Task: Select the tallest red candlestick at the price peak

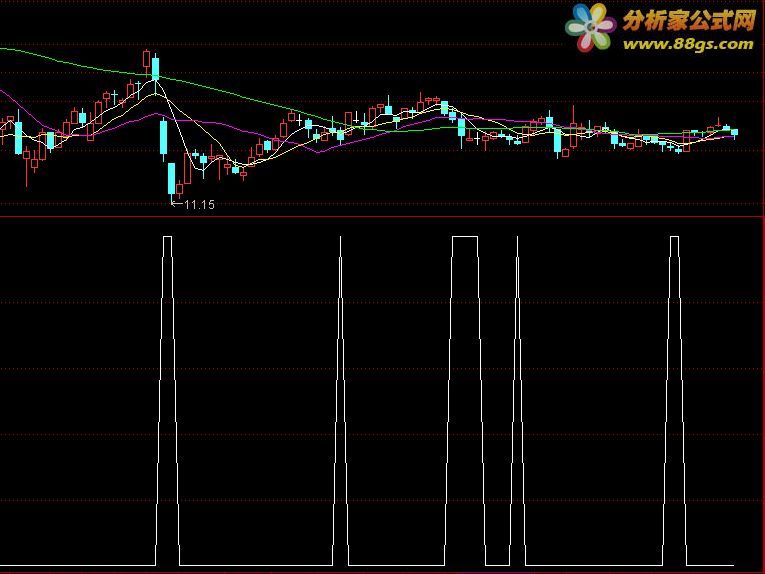Action: (x=146, y=62)
